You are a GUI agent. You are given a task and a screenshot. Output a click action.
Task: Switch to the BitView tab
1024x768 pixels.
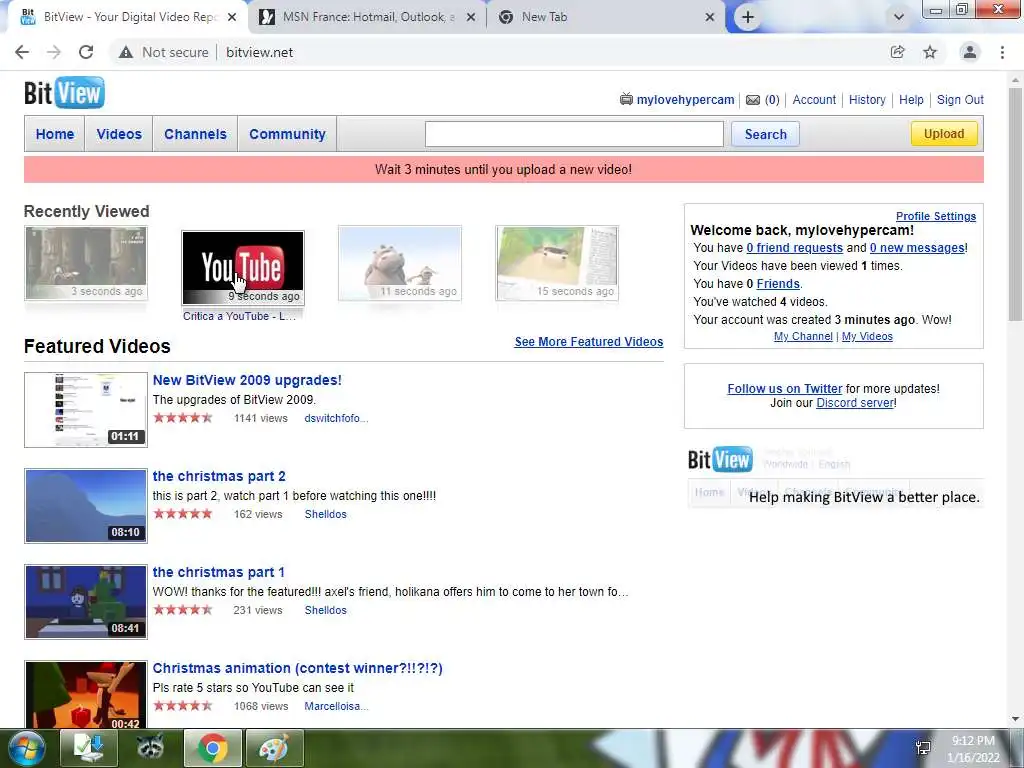pos(128,17)
